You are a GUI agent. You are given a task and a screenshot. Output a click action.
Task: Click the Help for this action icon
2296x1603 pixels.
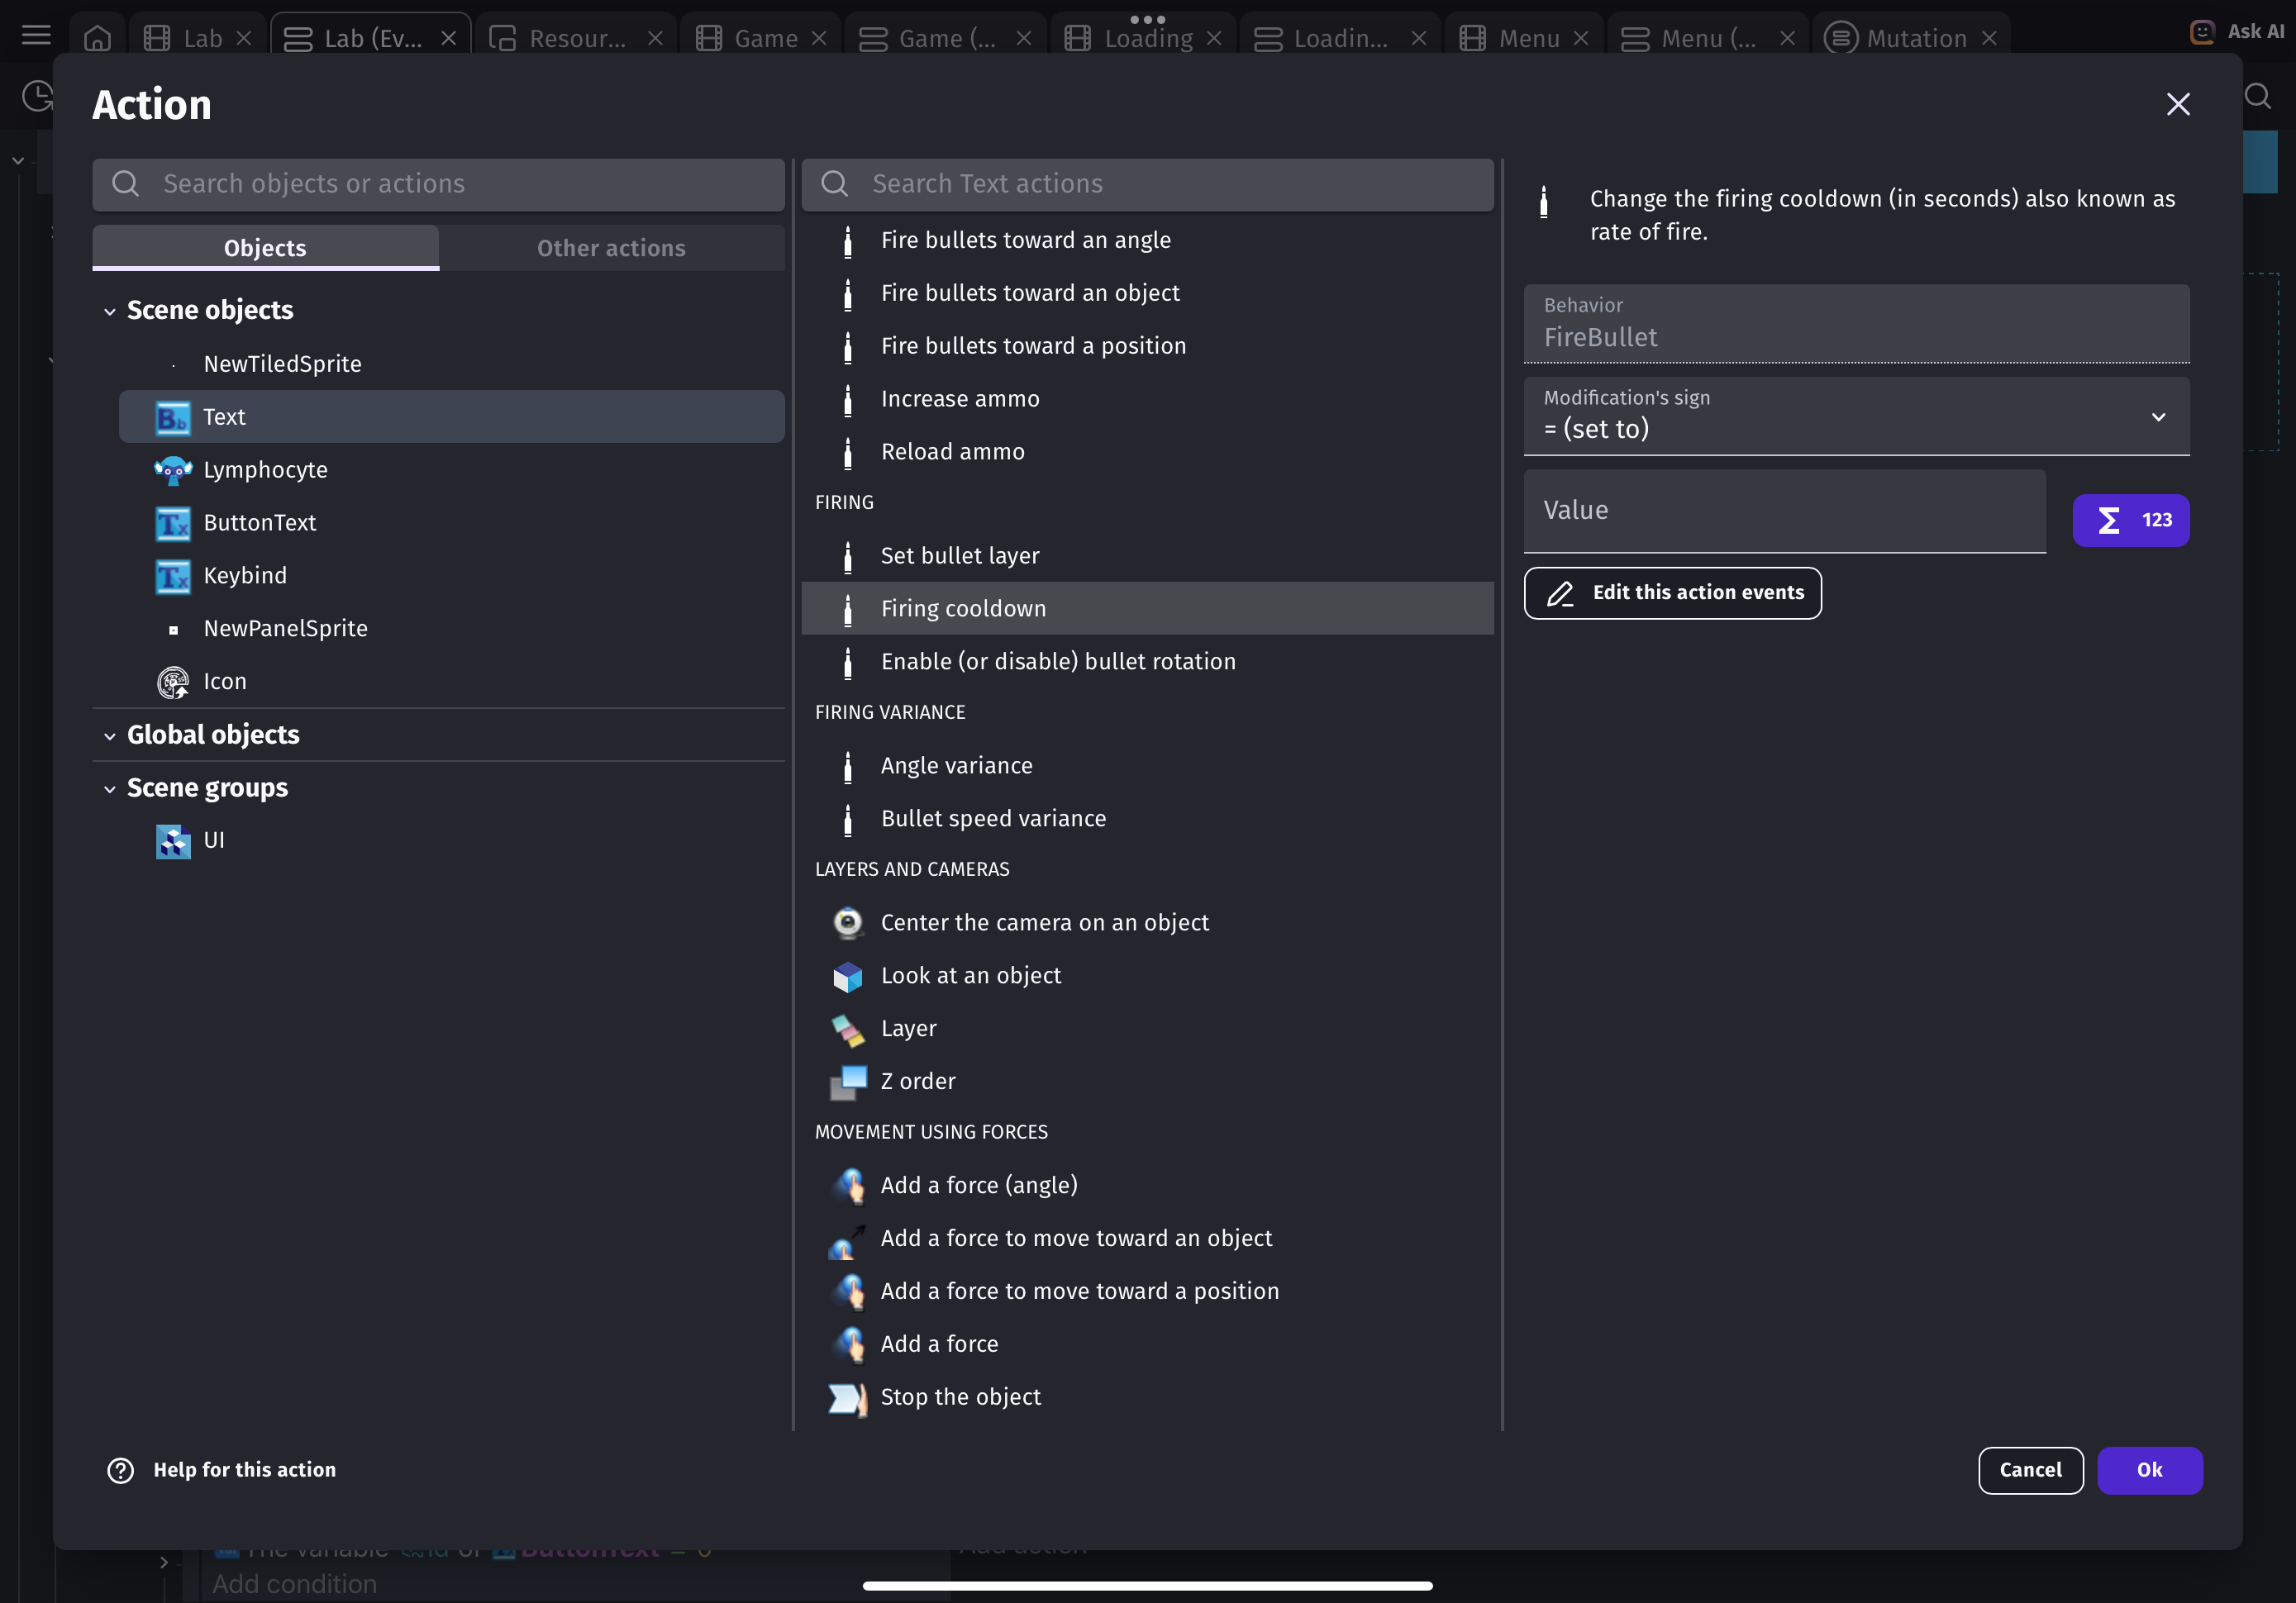click(121, 1470)
